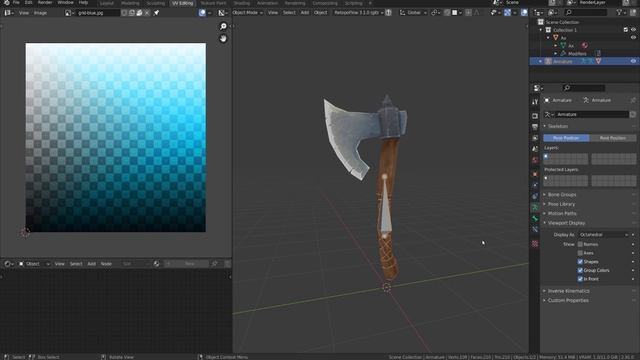Viewport: 640px width, 360px height.
Task: Enable the Axes checkbox under Show
Action: click(580, 253)
